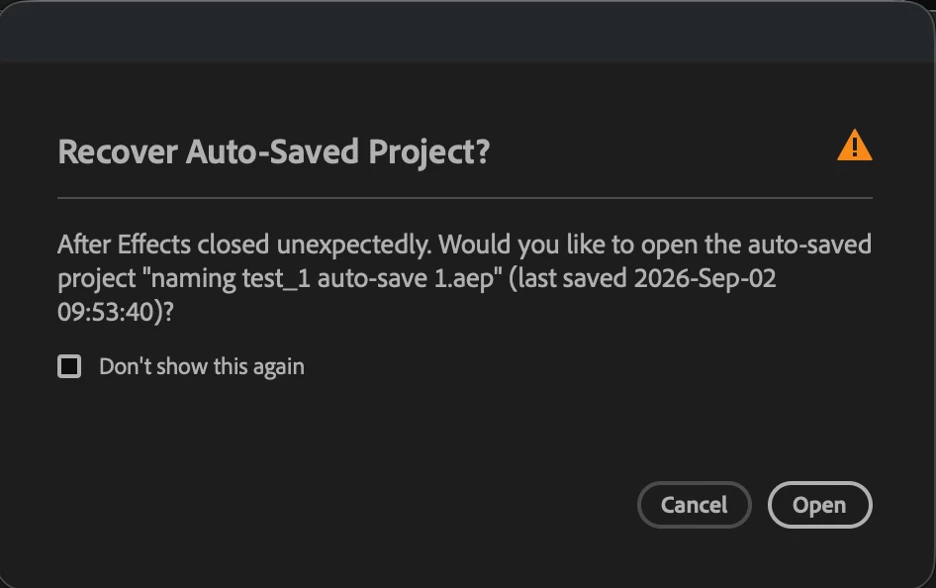Viewport: 936px width, 588px height.
Task: Click the time "09:53:40" in the message
Action: (x=106, y=312)
